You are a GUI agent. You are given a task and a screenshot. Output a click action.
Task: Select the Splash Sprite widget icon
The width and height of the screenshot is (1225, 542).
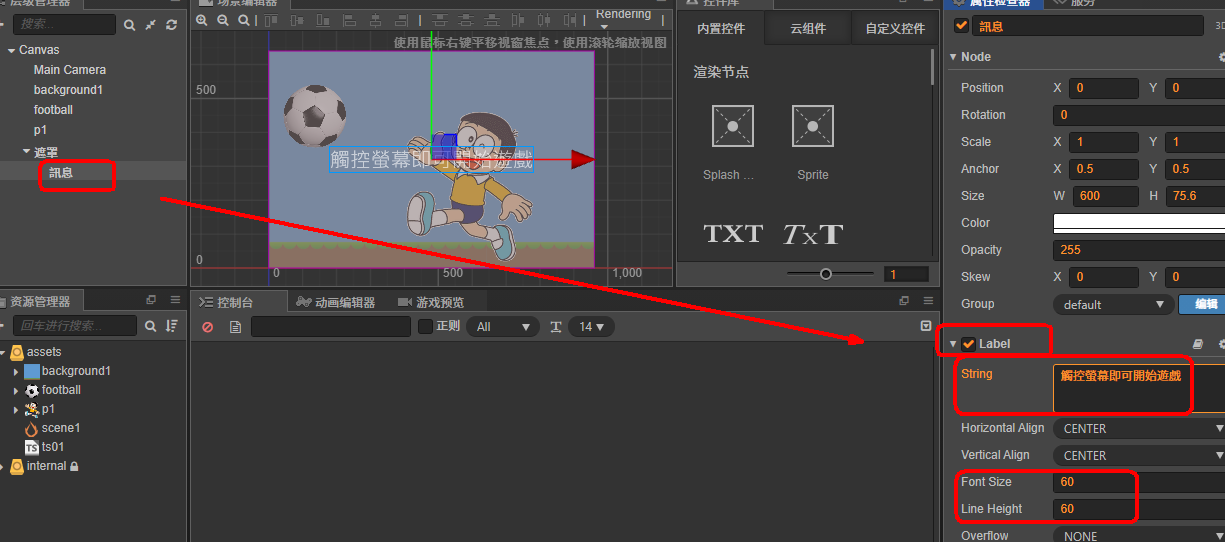pyautogui.click(x=733, y=127)
